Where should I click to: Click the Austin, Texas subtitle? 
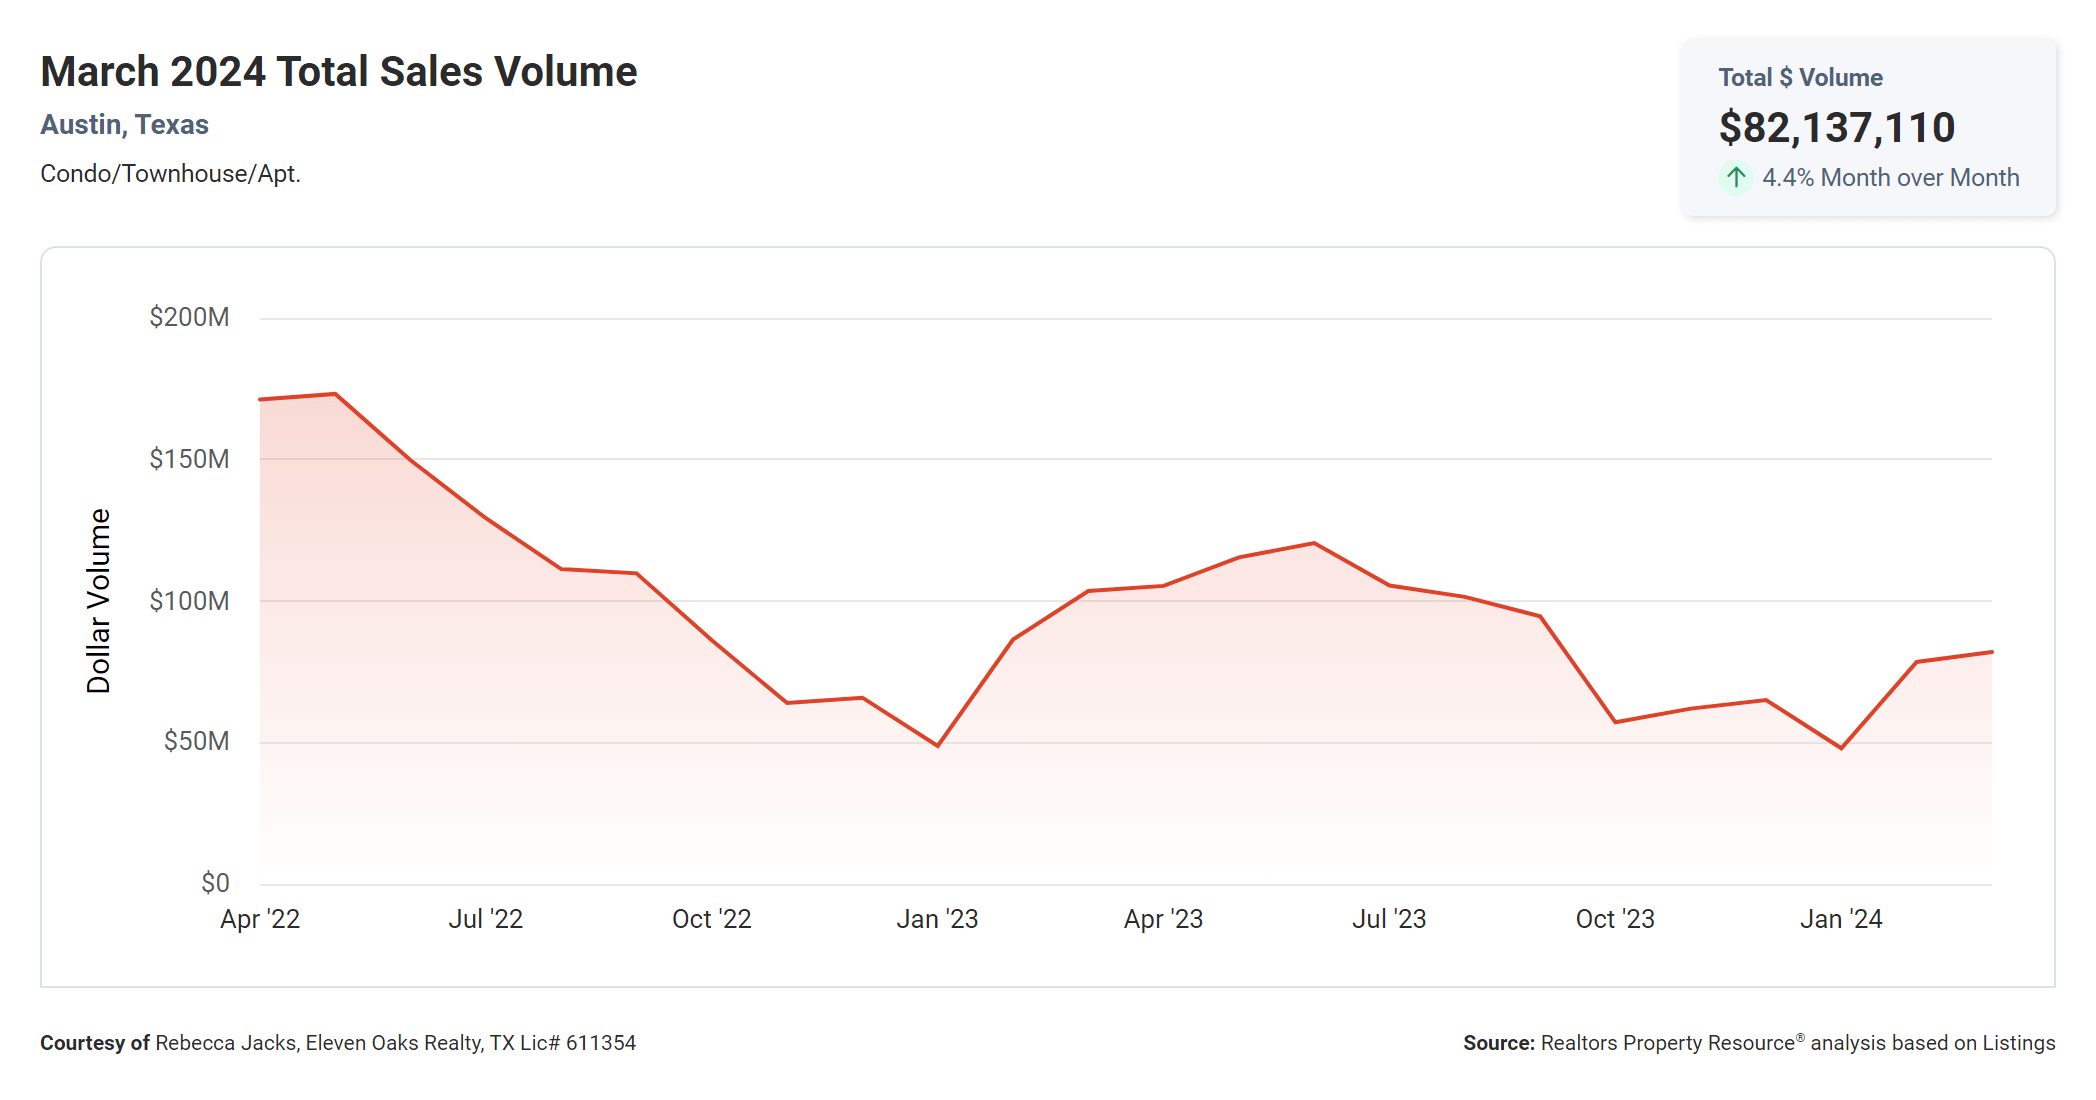124,125
